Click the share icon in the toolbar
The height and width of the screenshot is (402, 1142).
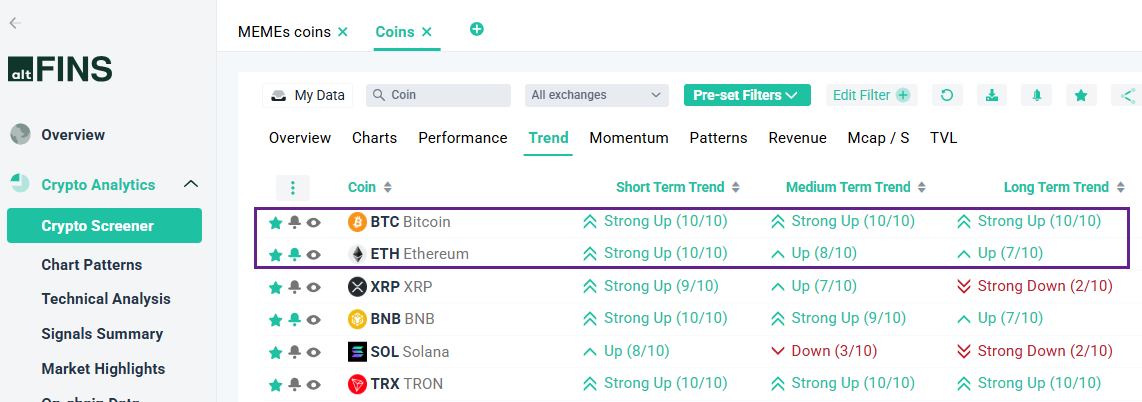(x=1127, y=95)
